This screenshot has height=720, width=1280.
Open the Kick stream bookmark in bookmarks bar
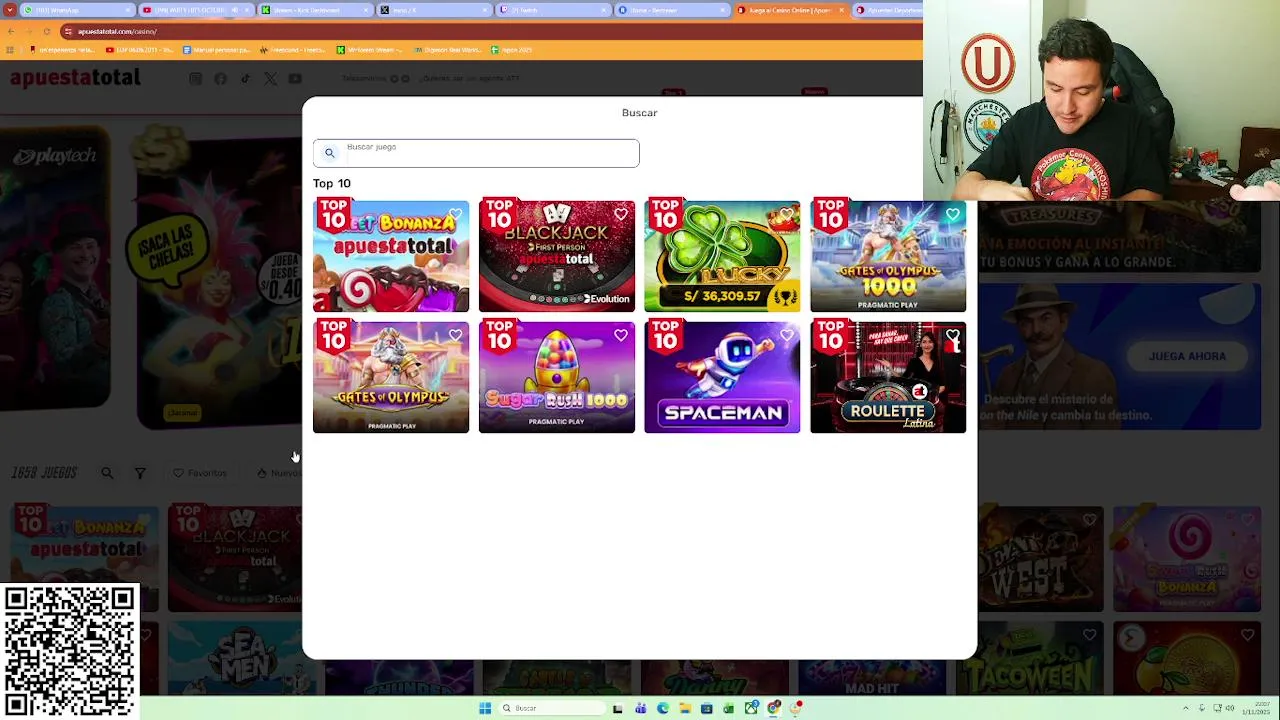tap(371, 49)
